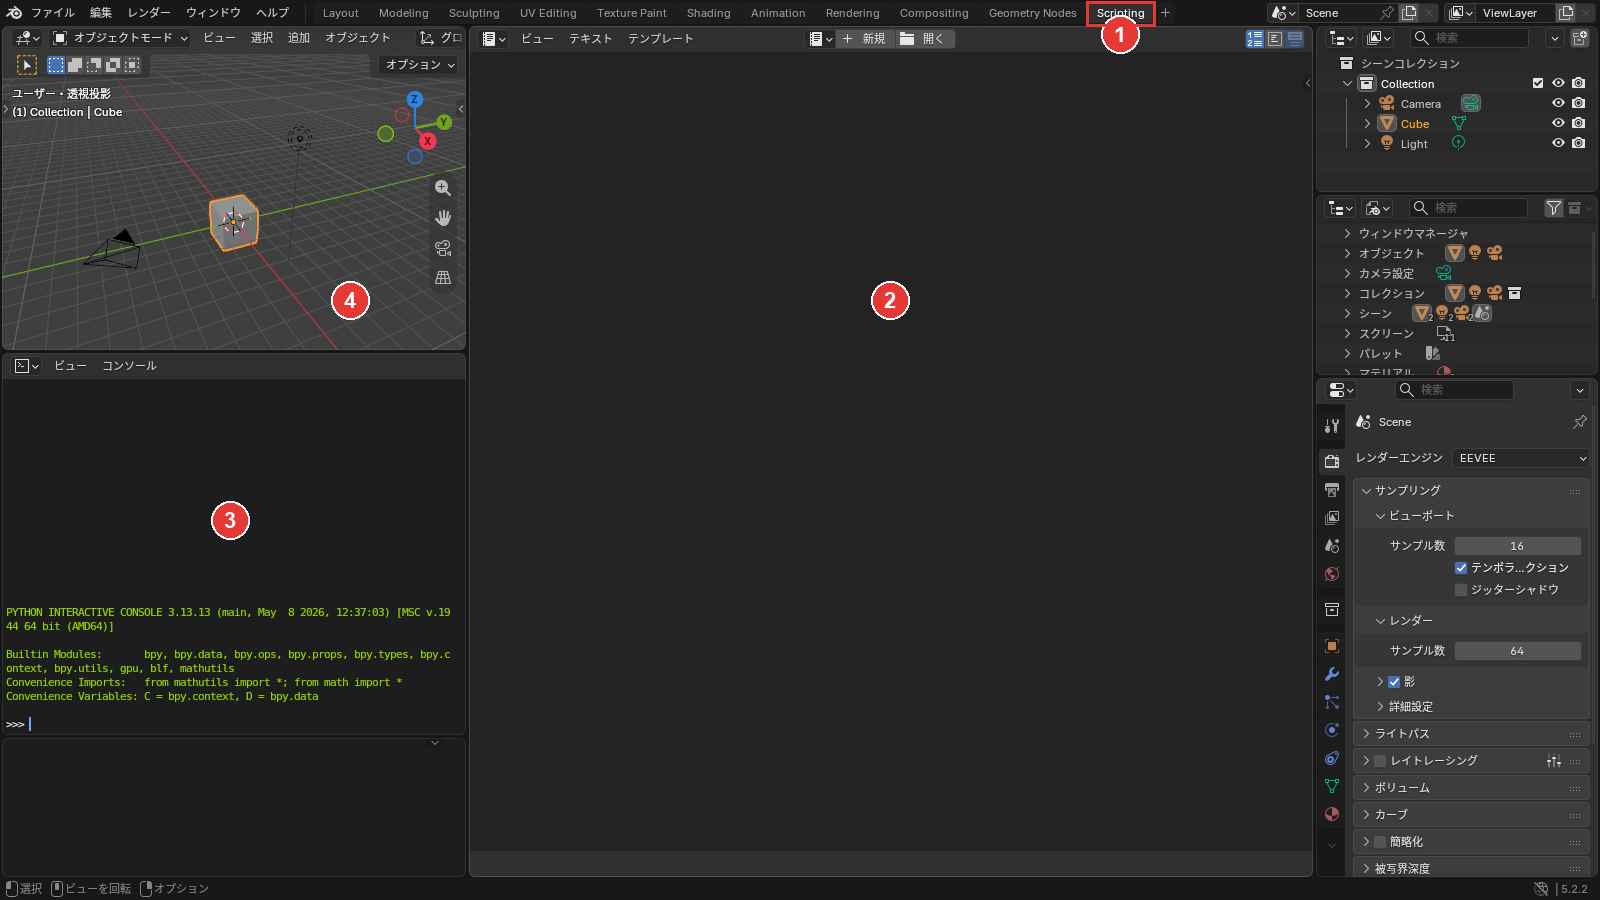1600x900 pixels.
Task: Open the text editor テンプレート menu
Action: pos(660,39)
